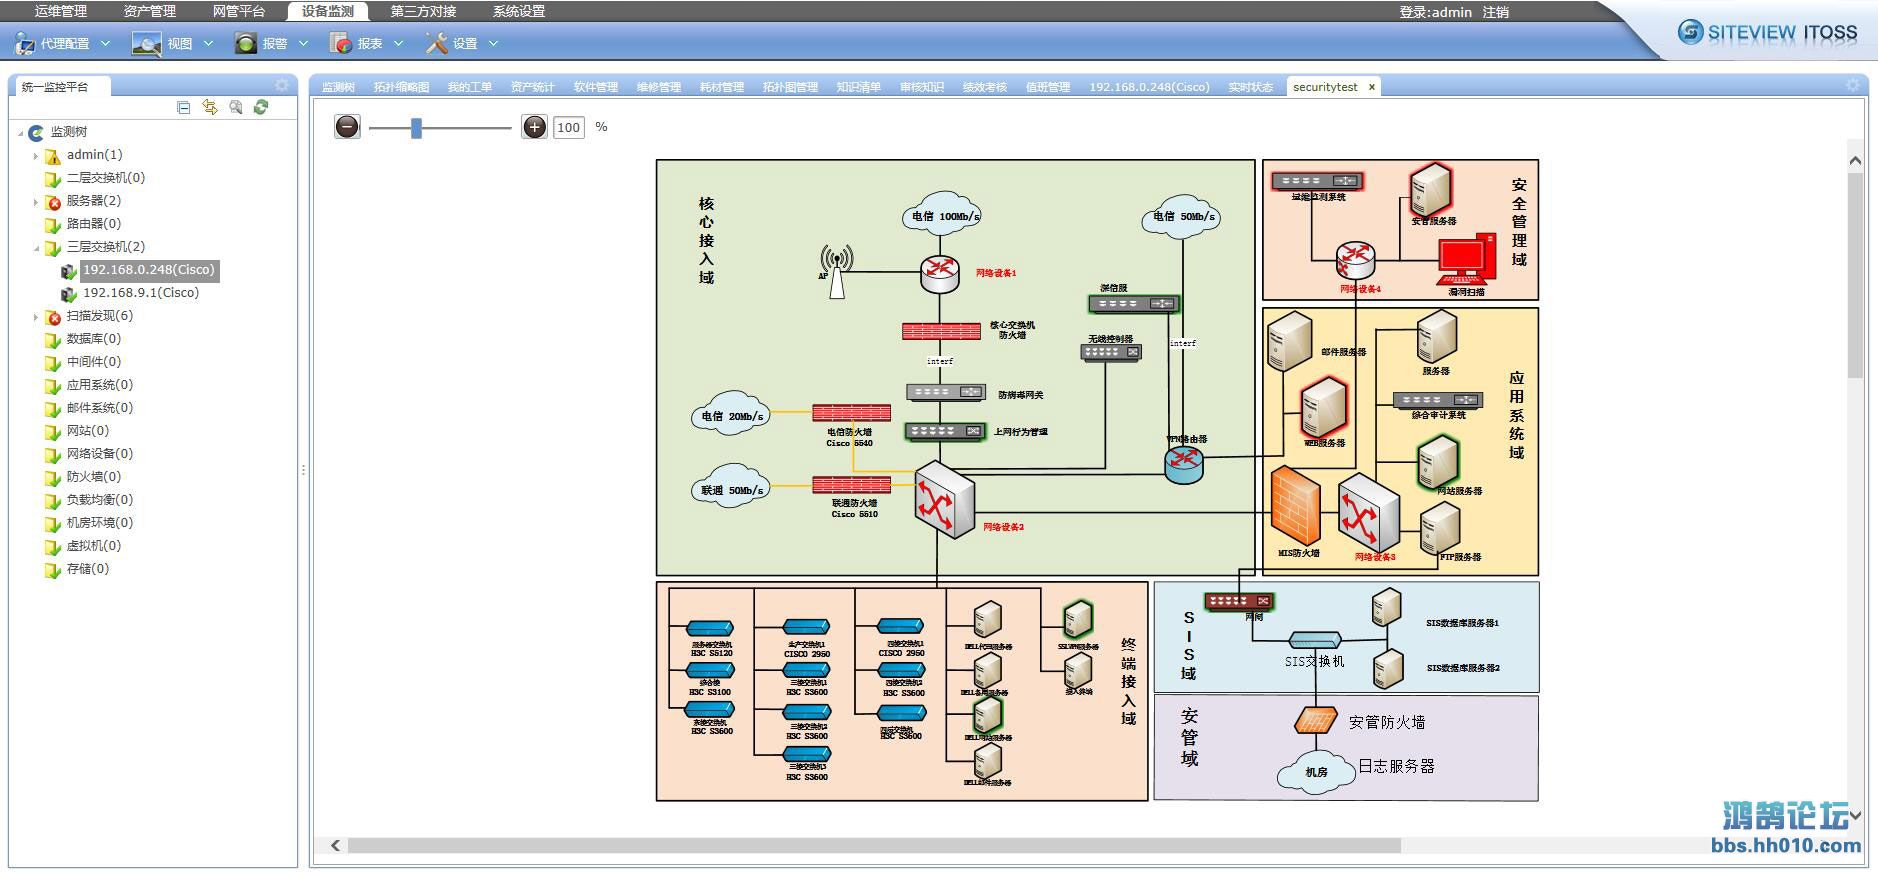Click the 机房 cloud icon
Screen dimensions: 1878x873
(x=1316, y=771)
